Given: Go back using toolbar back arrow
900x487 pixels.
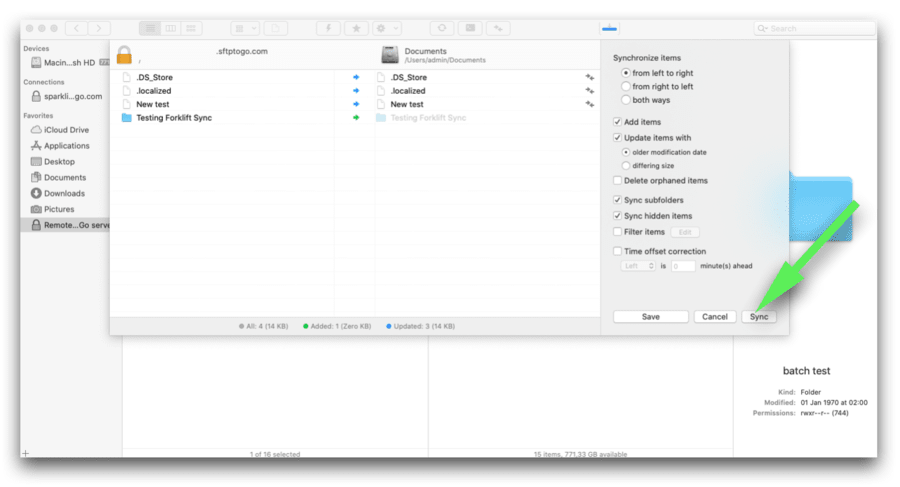Looking at the screenshot, I should [x=76, y=28].
